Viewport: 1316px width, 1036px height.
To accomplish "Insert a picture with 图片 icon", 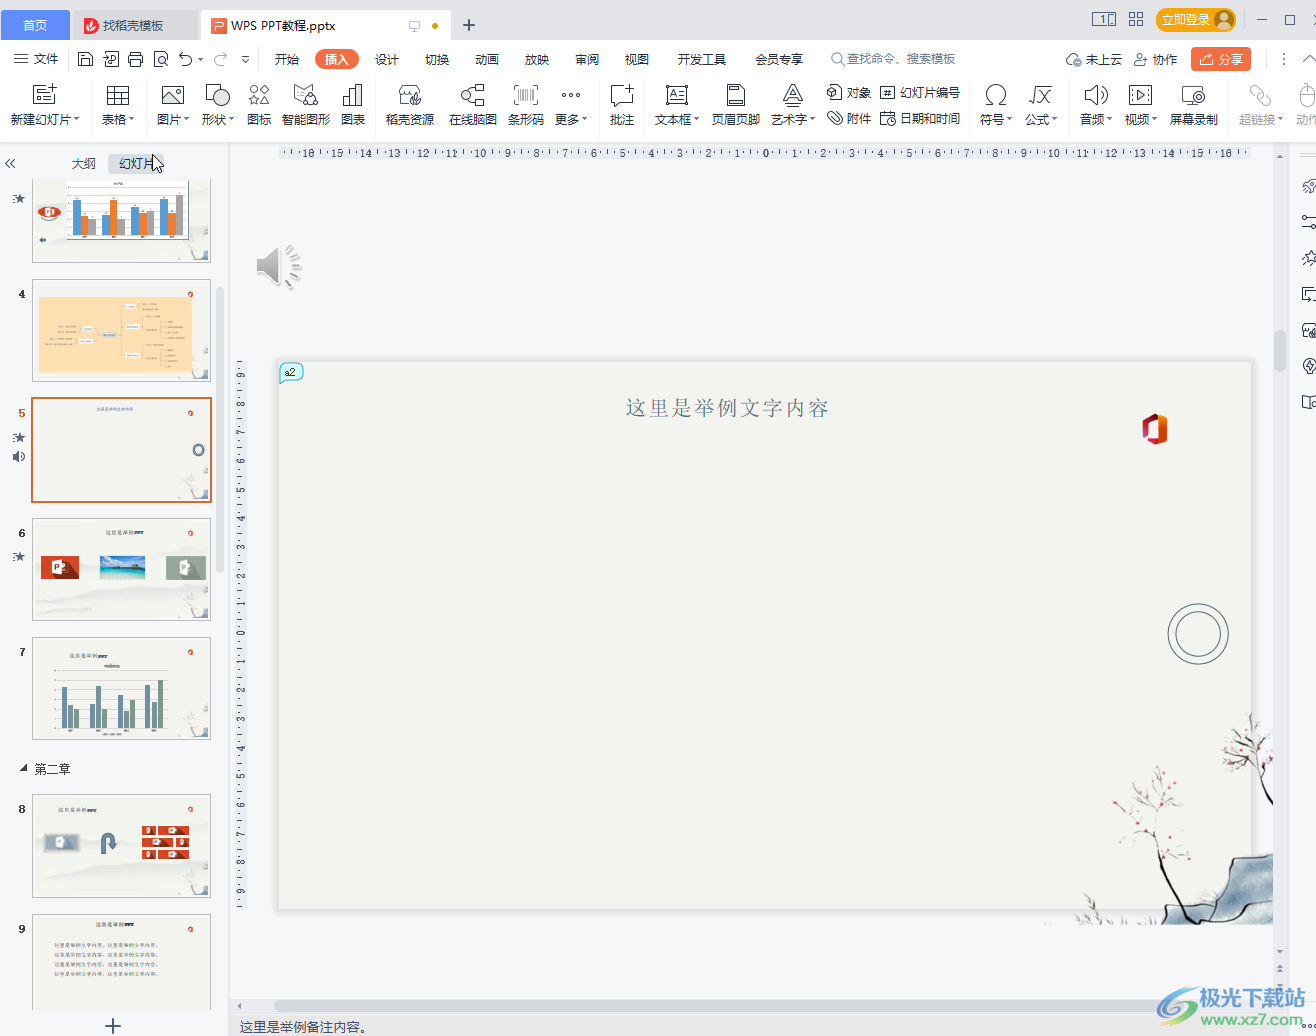I will pyautogui.click(x=172, y=105).
